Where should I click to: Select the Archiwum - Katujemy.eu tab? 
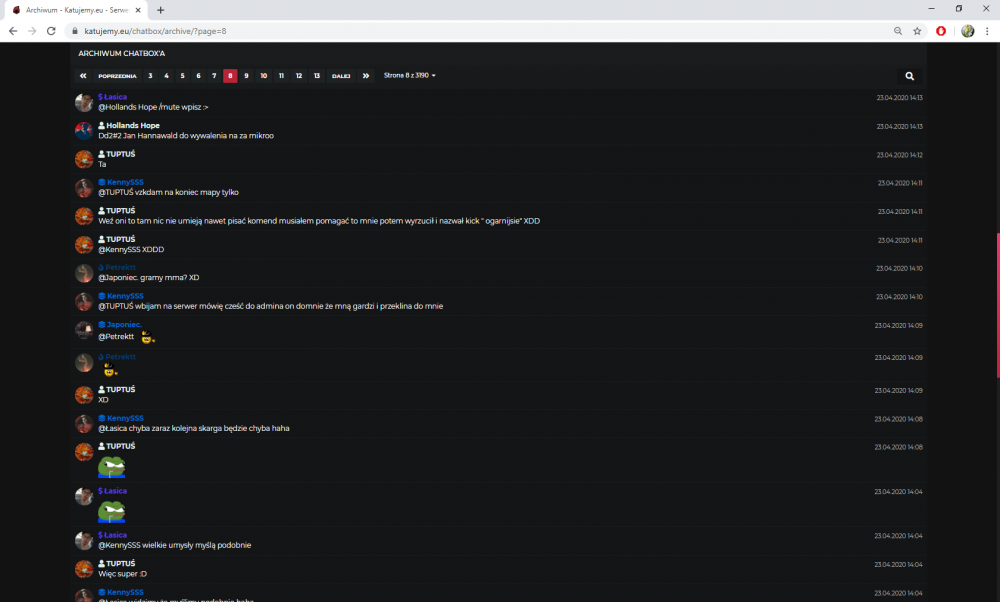(x=77, y=10)
